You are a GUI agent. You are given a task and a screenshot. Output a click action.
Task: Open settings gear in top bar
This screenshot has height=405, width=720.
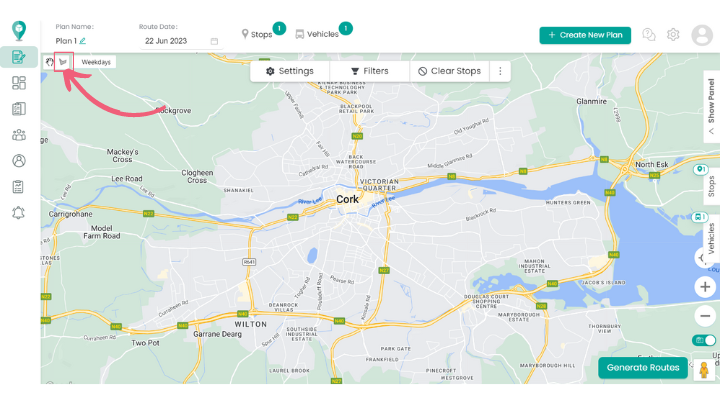(673, 35)
